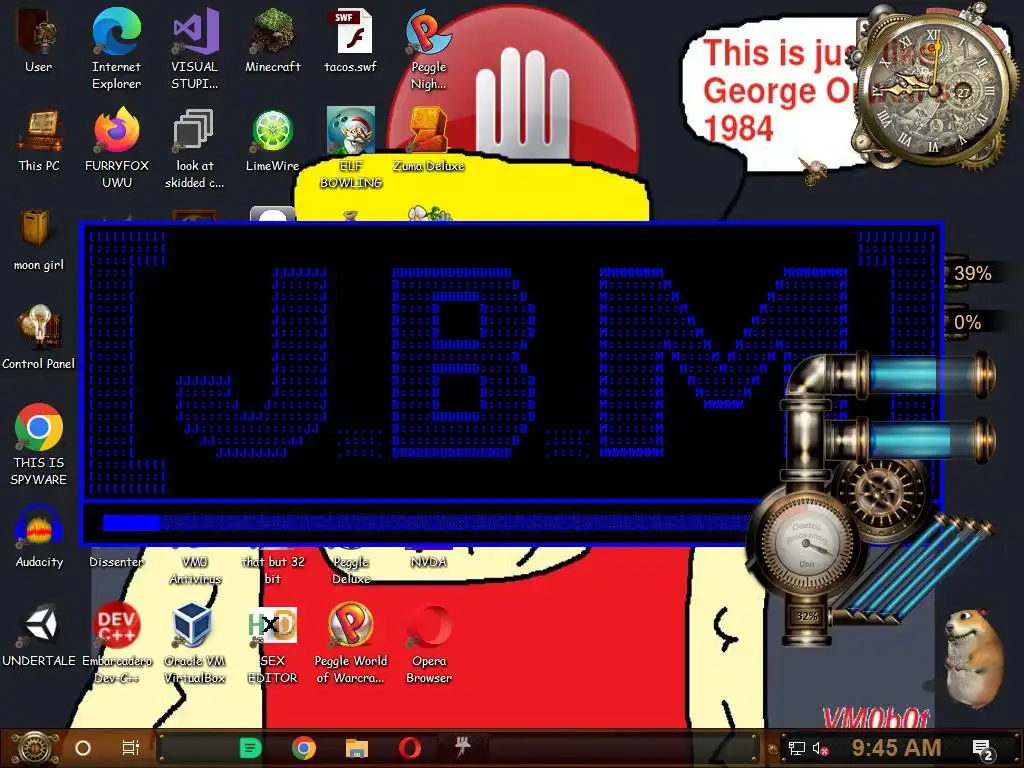The height and width of the screenshot is (768, 1024).
Task: Click the muted volume tray icon
Action: coord(820,748)
